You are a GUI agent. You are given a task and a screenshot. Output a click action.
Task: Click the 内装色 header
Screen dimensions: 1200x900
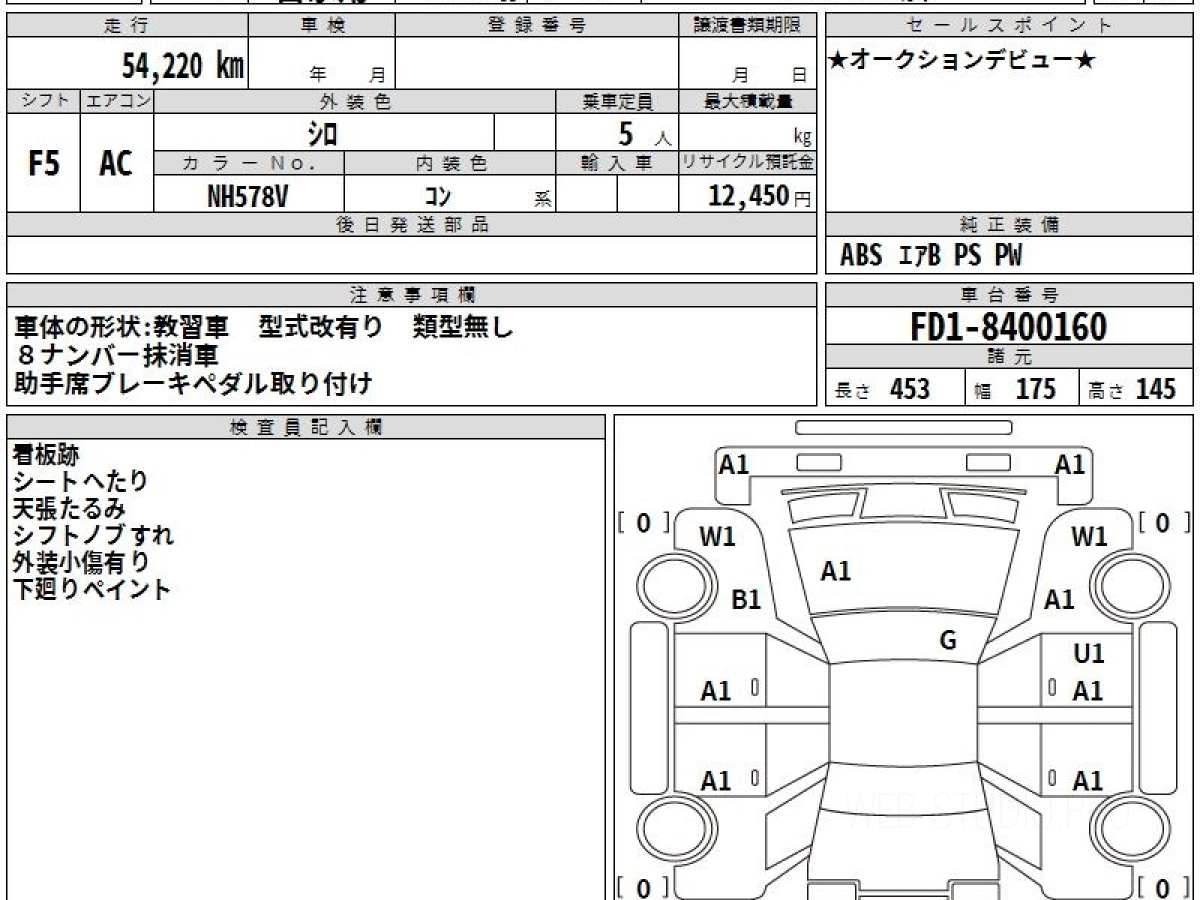pos(450,163)
